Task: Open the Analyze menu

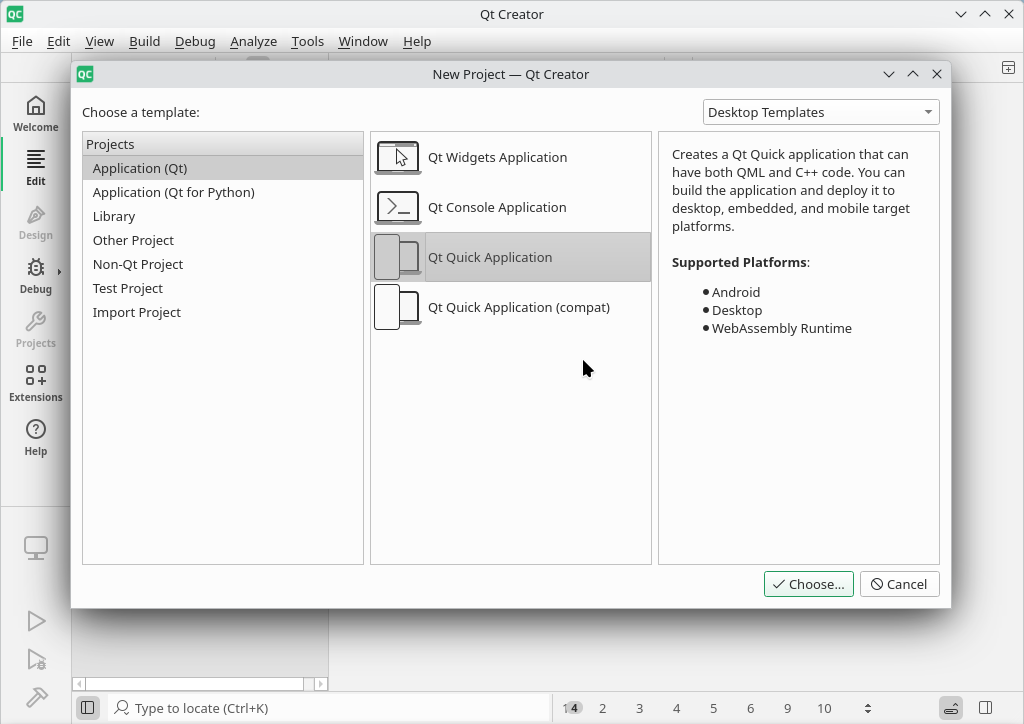Action: pos(253,42)
